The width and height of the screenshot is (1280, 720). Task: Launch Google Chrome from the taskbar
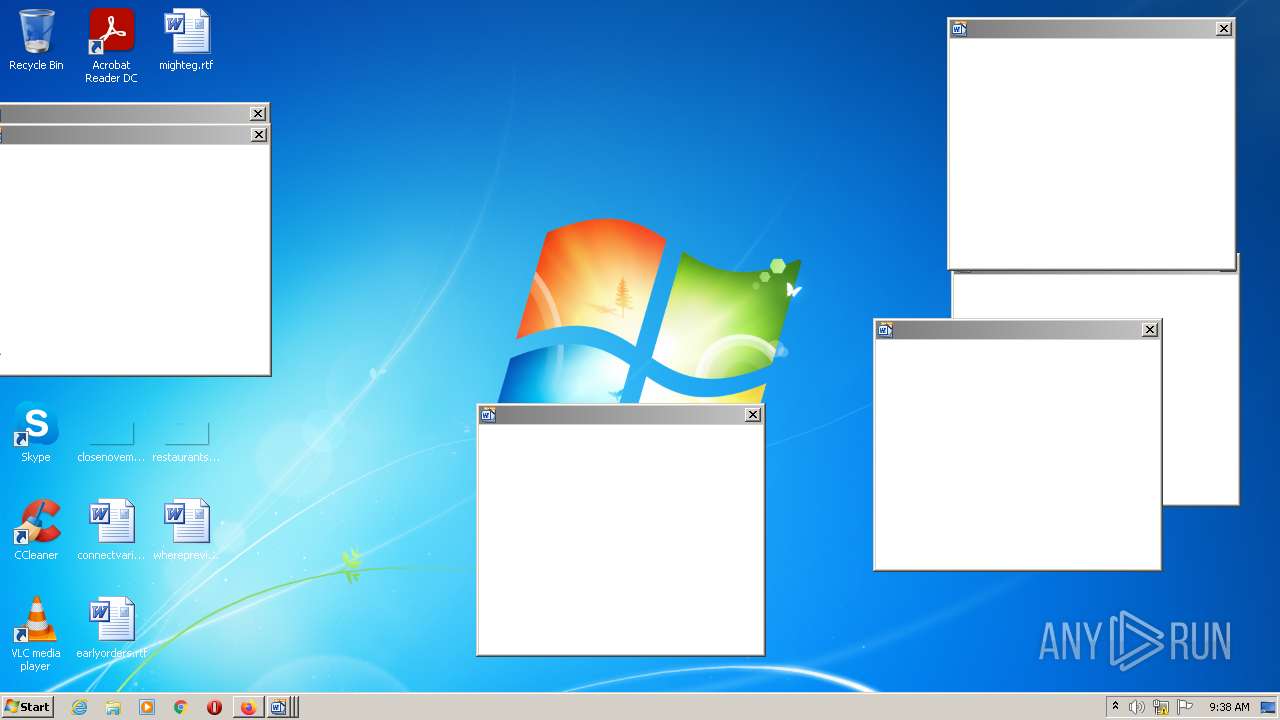tap(181, 707)
